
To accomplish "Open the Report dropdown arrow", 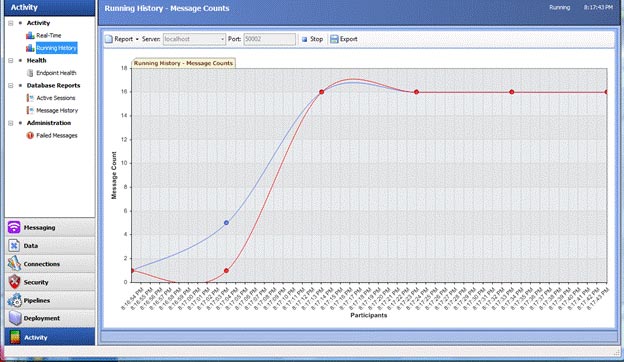I will click(x=137, y=39).
